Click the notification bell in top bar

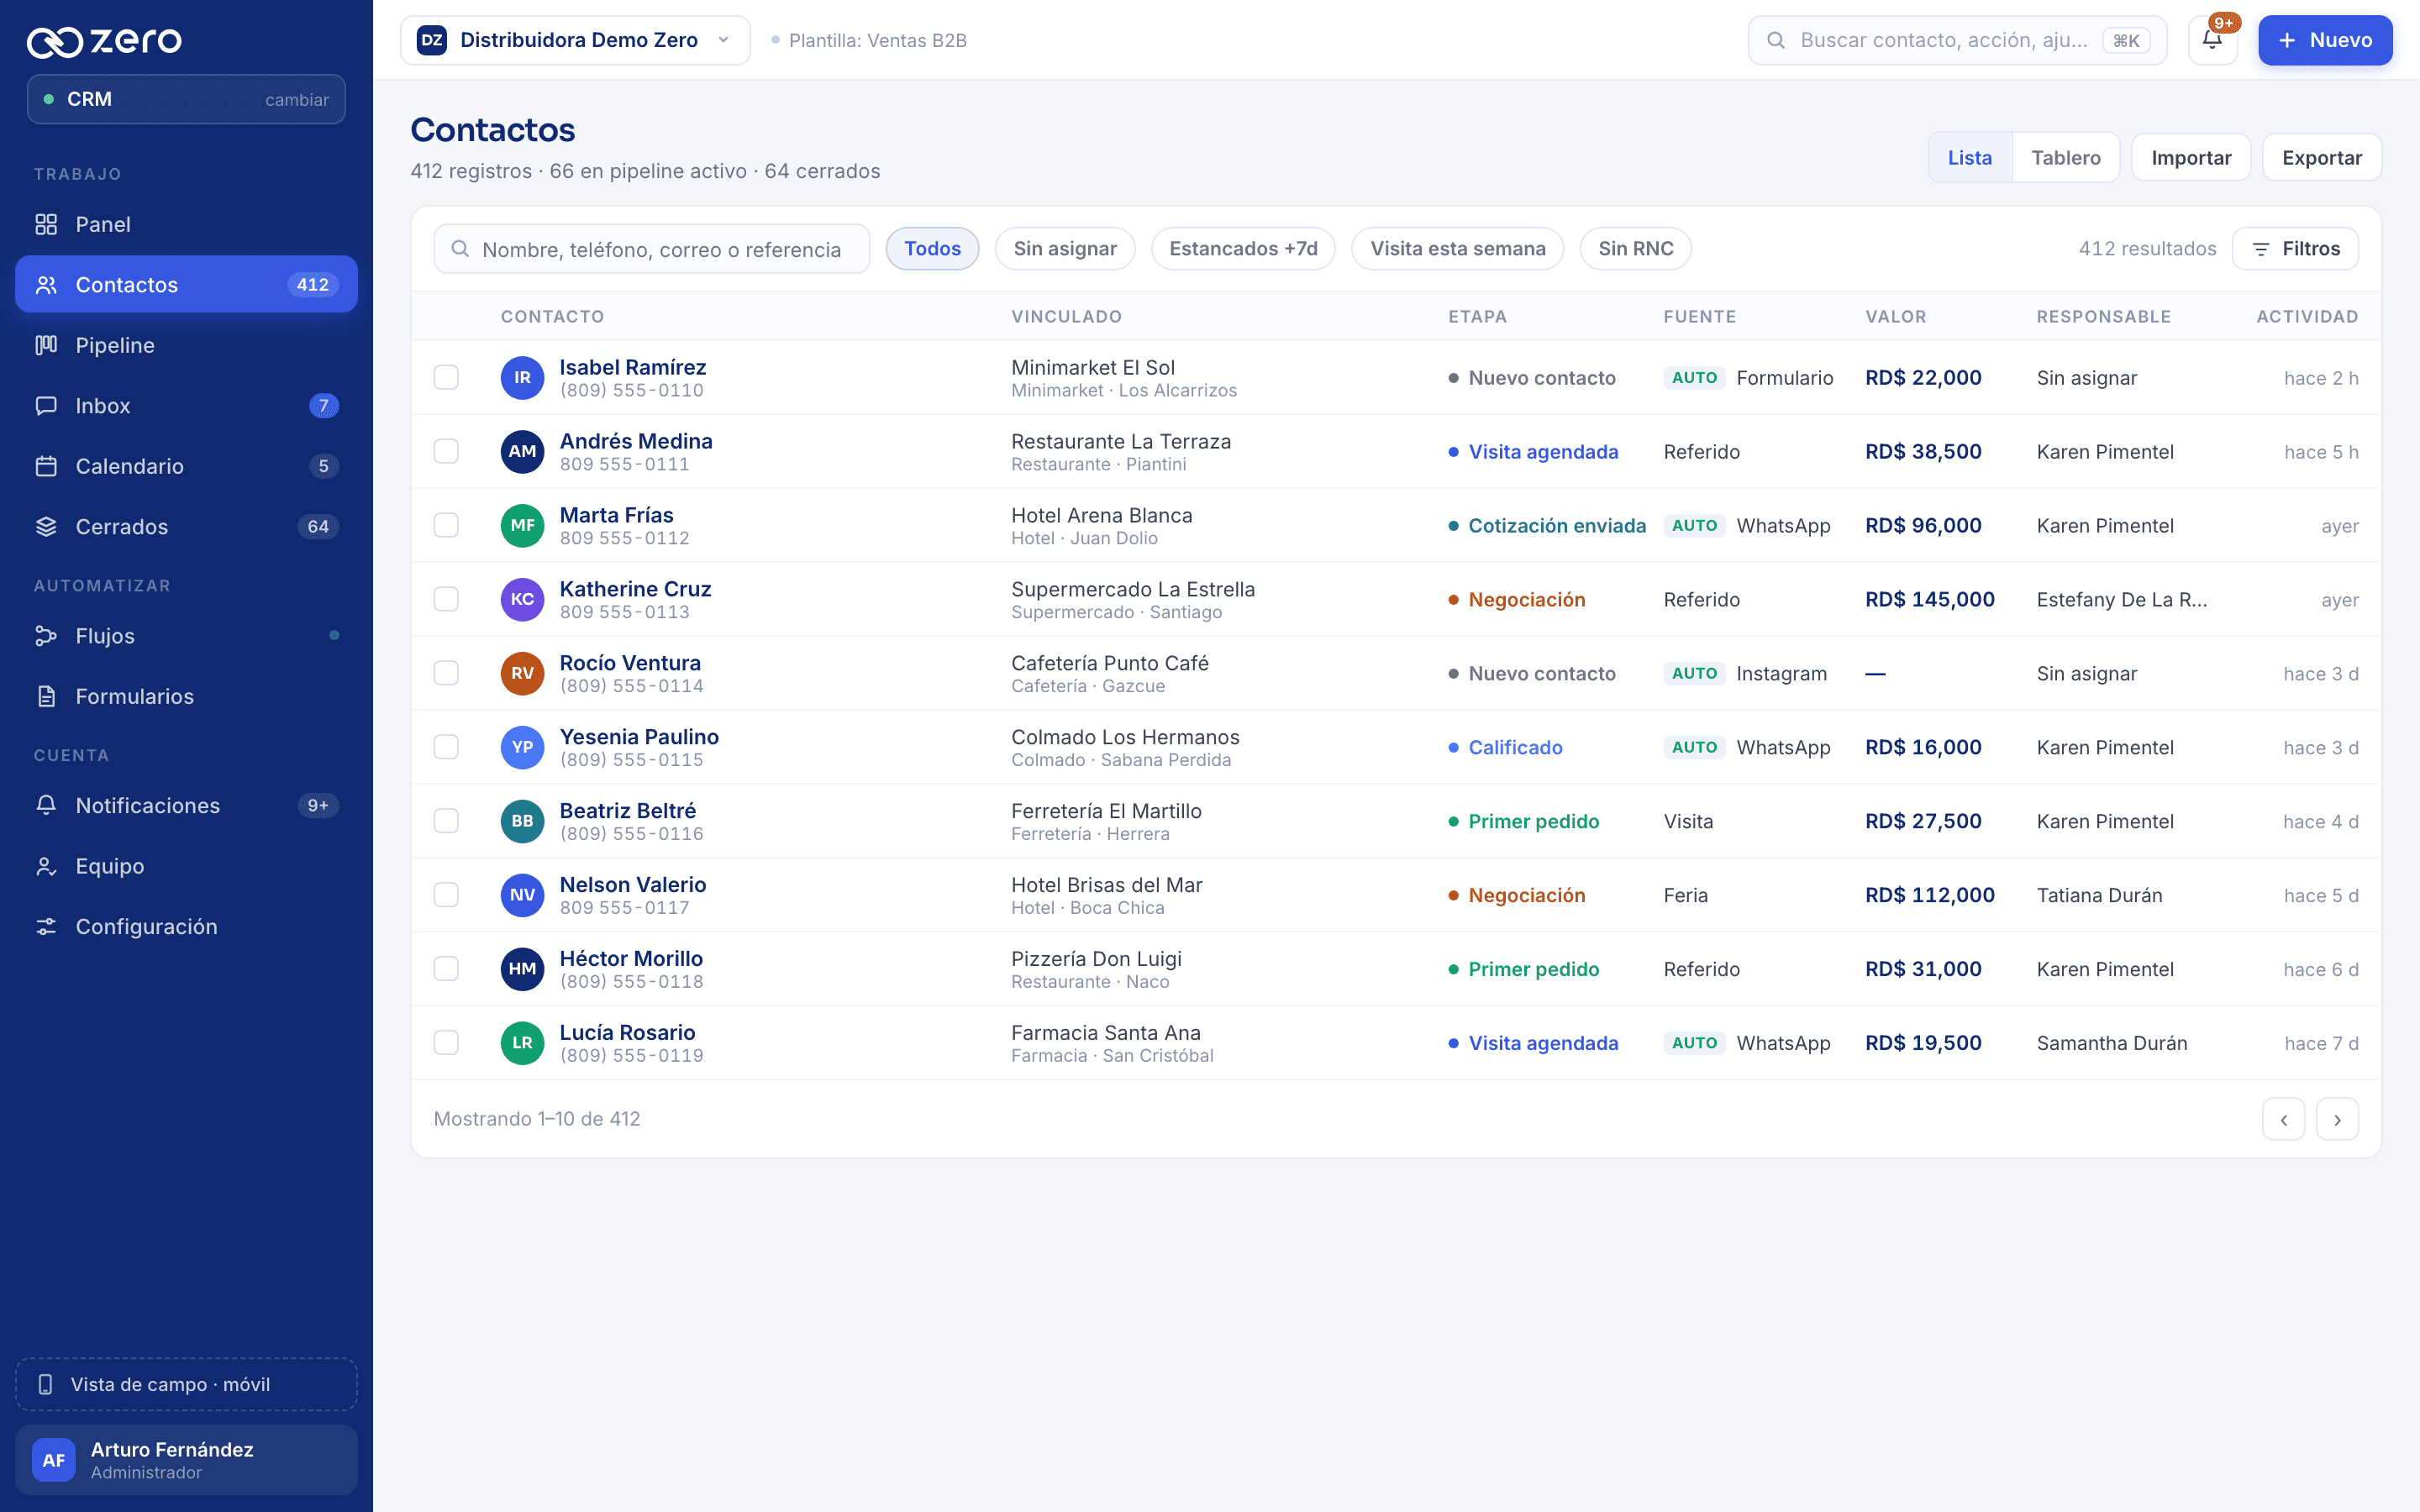point(2212,40)
